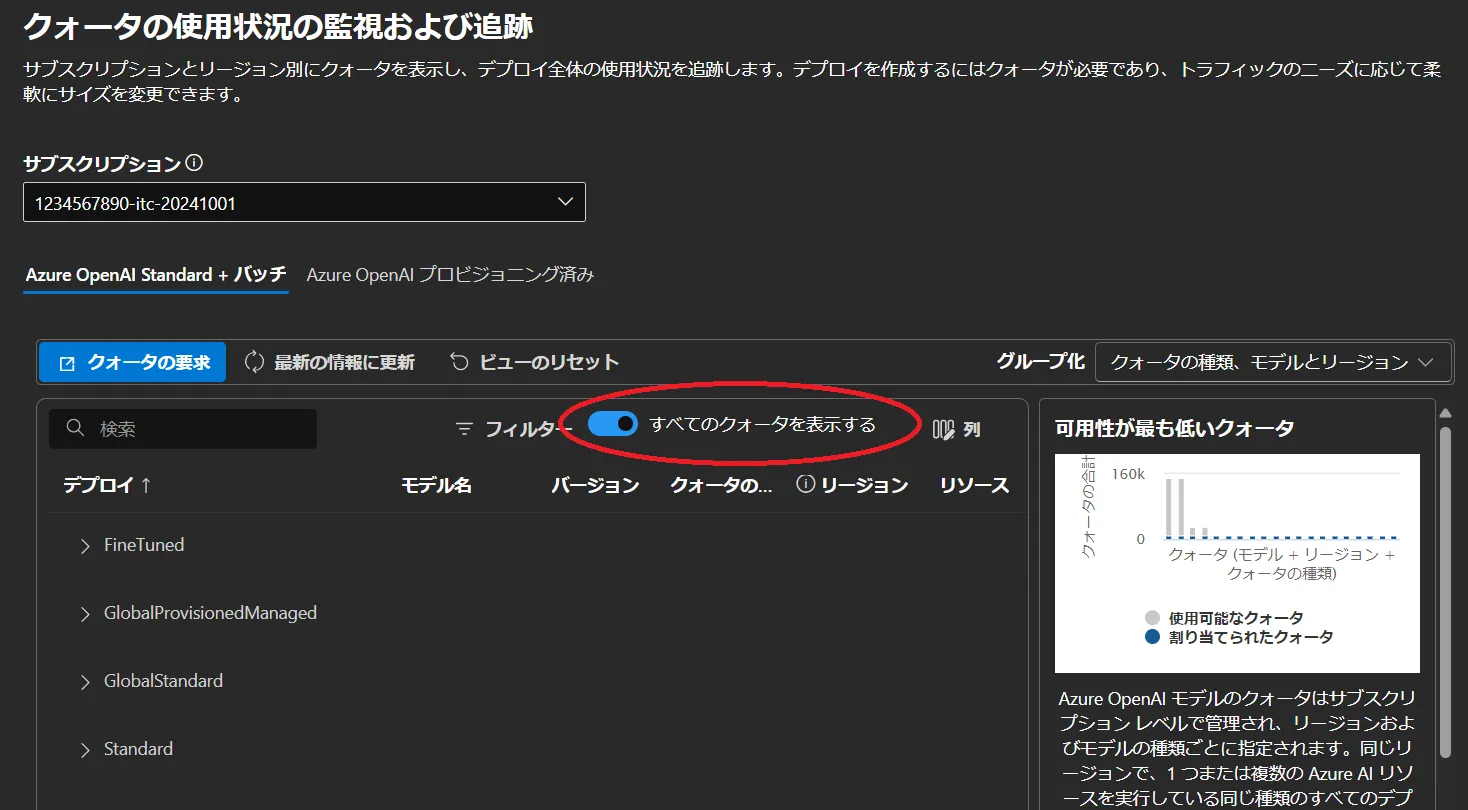The image size is (1468, 810).
Task: Click the right panel vertical scrollbar
Action: (x=1444, y=590)
